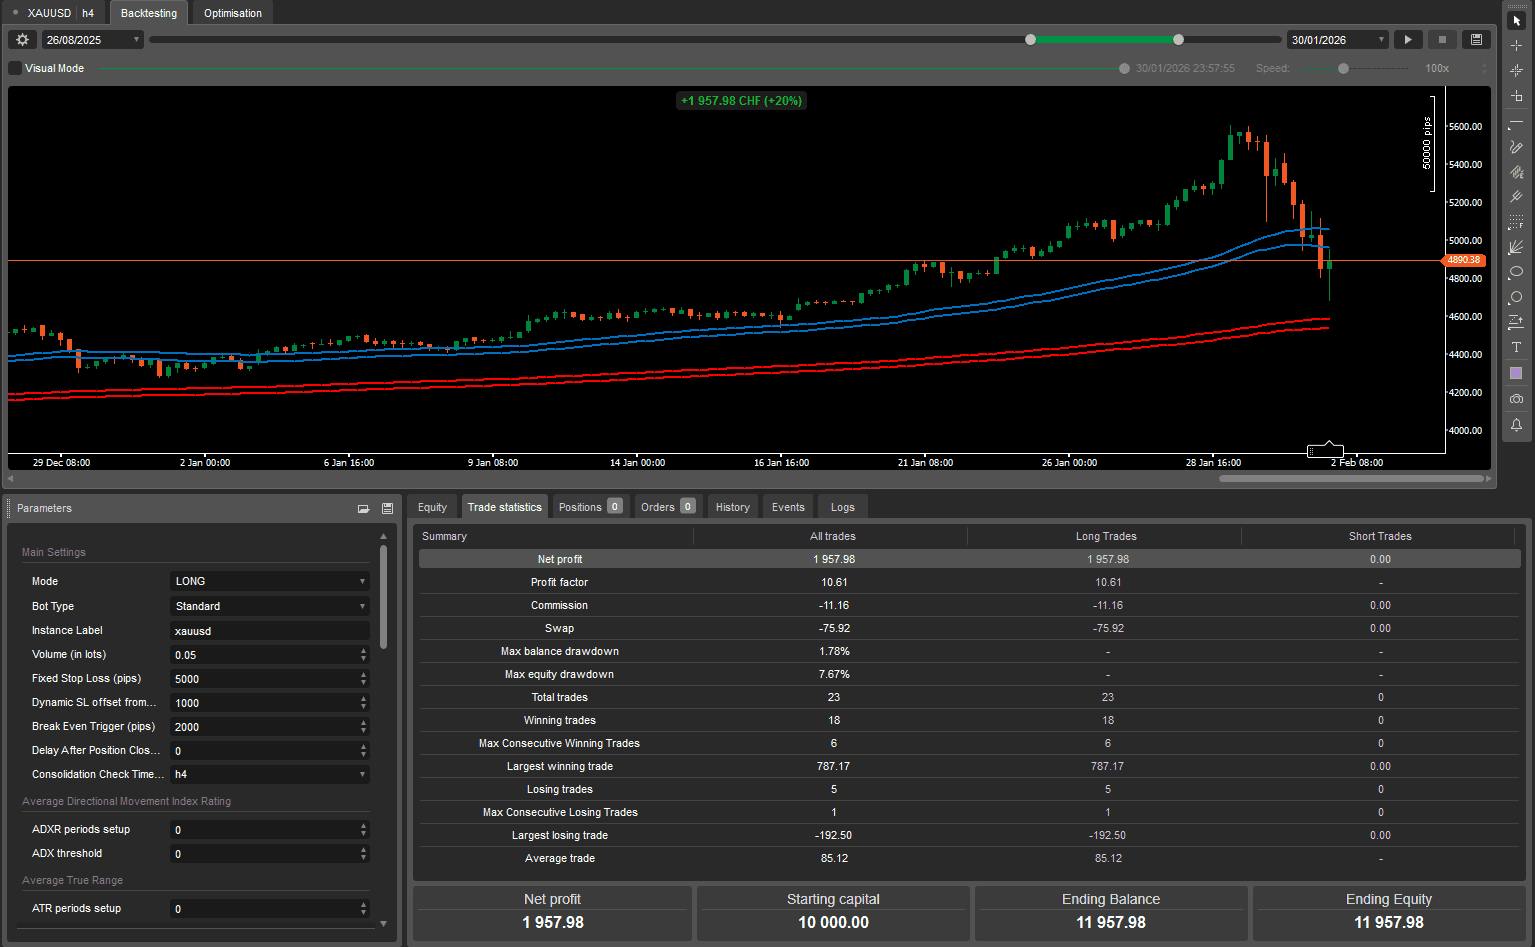Save parameters using the Parameters panel disk icon
The height and width of the screenshot is (947, 1535).
pyautogui.click(x=387, y=508)
